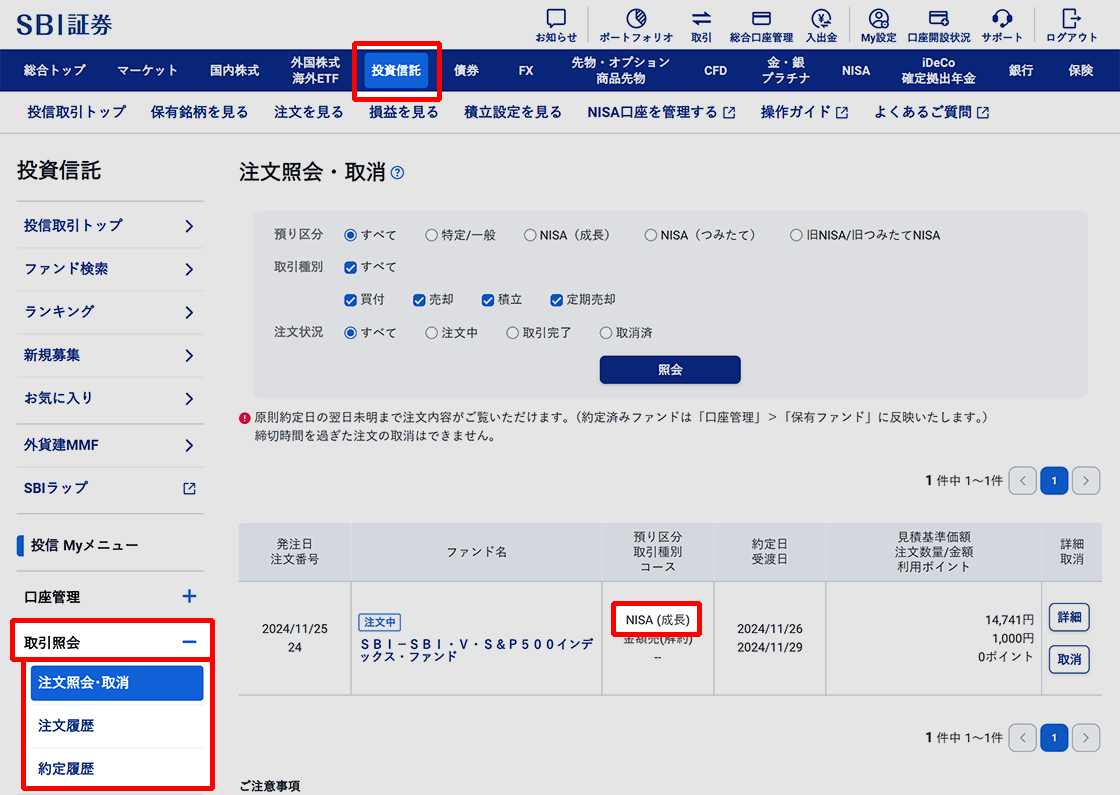Click 取消 button for order 24

point(1069,659)
